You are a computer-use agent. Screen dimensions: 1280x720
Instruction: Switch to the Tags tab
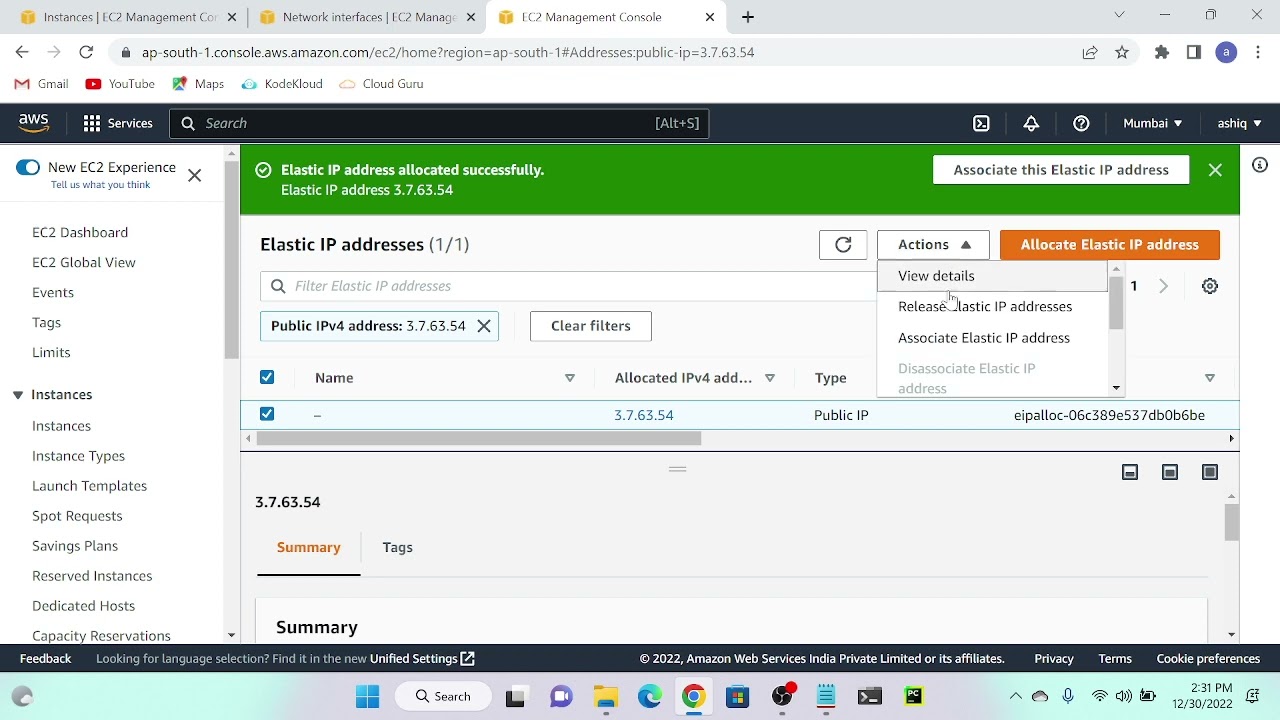[x=397, y=548]
